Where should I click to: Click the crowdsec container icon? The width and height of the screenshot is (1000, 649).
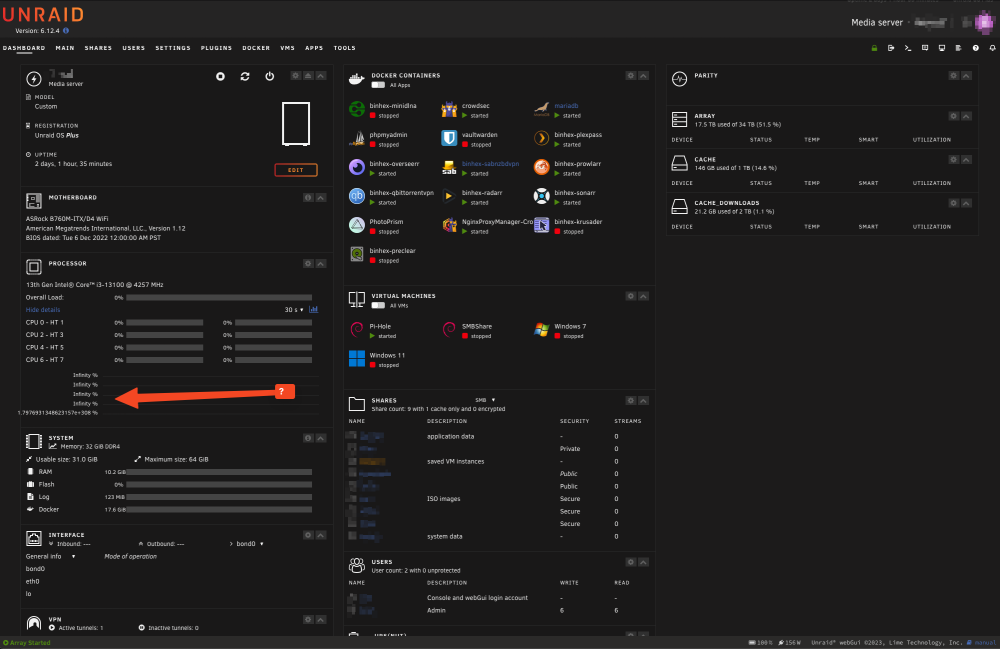click(x=450, y=109)
